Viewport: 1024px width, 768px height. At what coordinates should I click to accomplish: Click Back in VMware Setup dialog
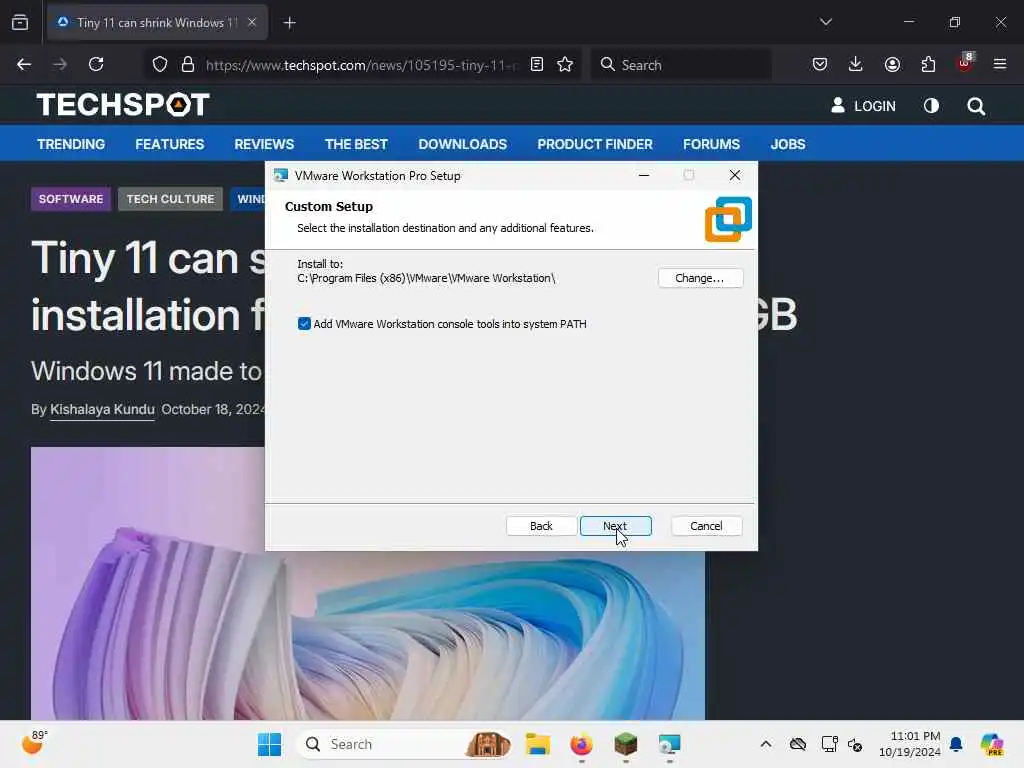[541, 526]
